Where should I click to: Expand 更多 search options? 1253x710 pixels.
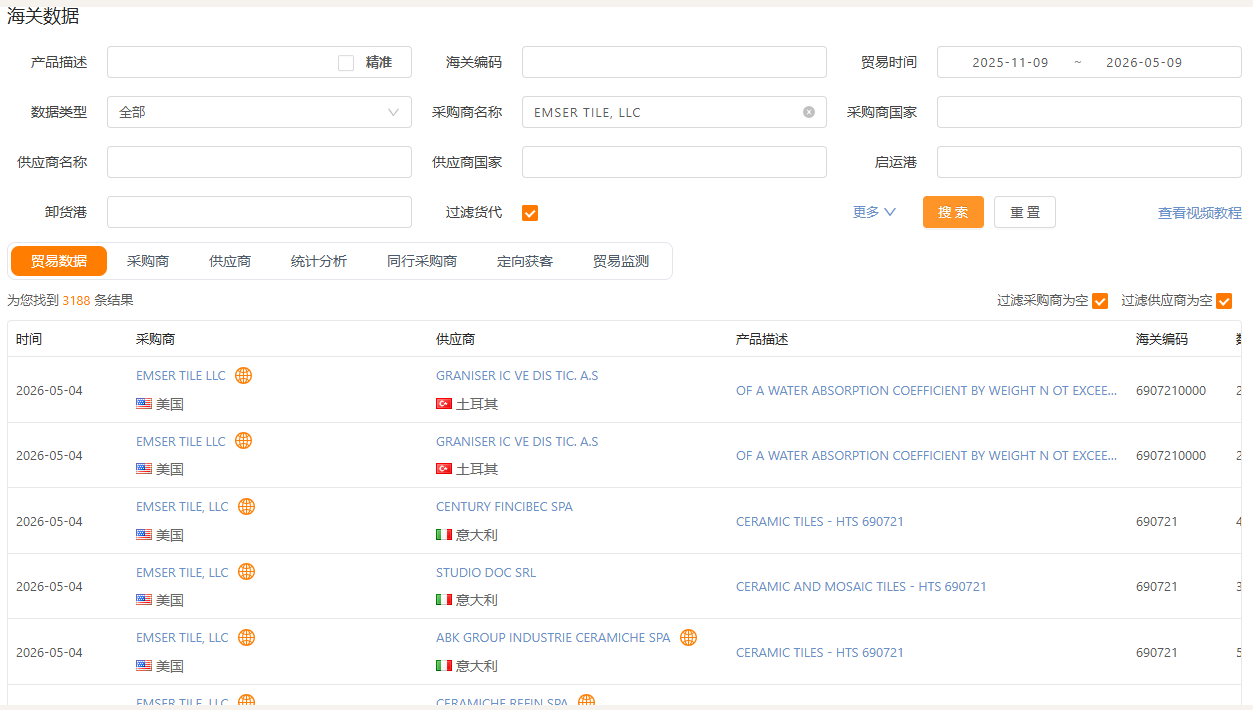(874, 212)
